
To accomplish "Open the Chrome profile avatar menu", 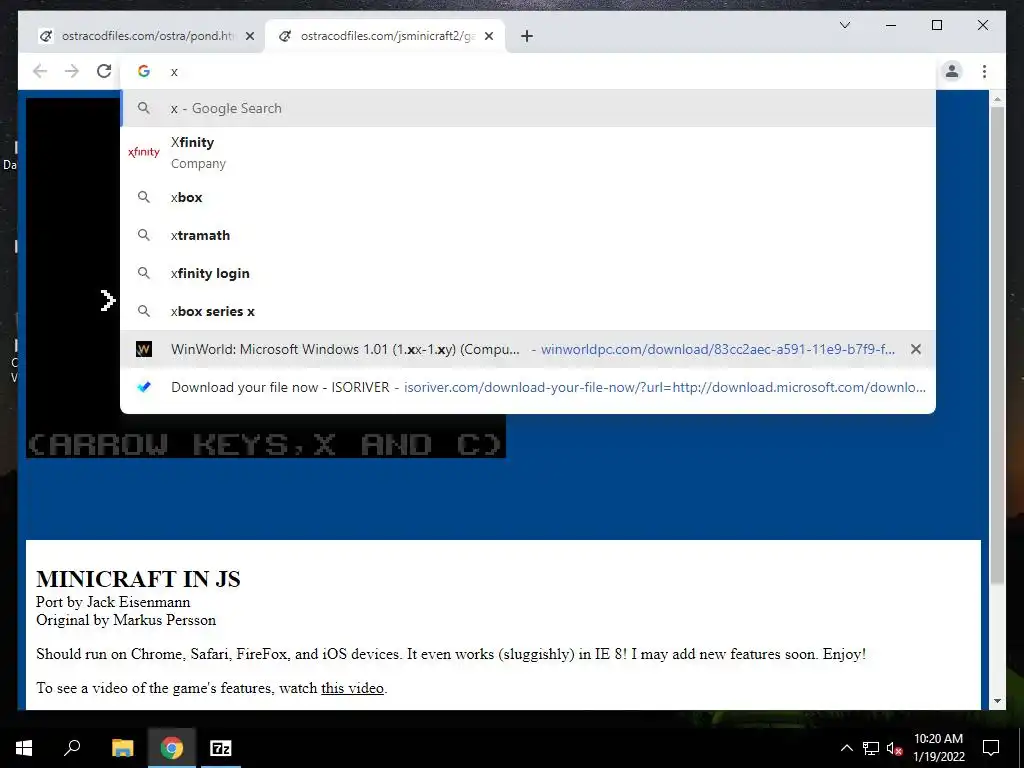I will coord(952,71).
